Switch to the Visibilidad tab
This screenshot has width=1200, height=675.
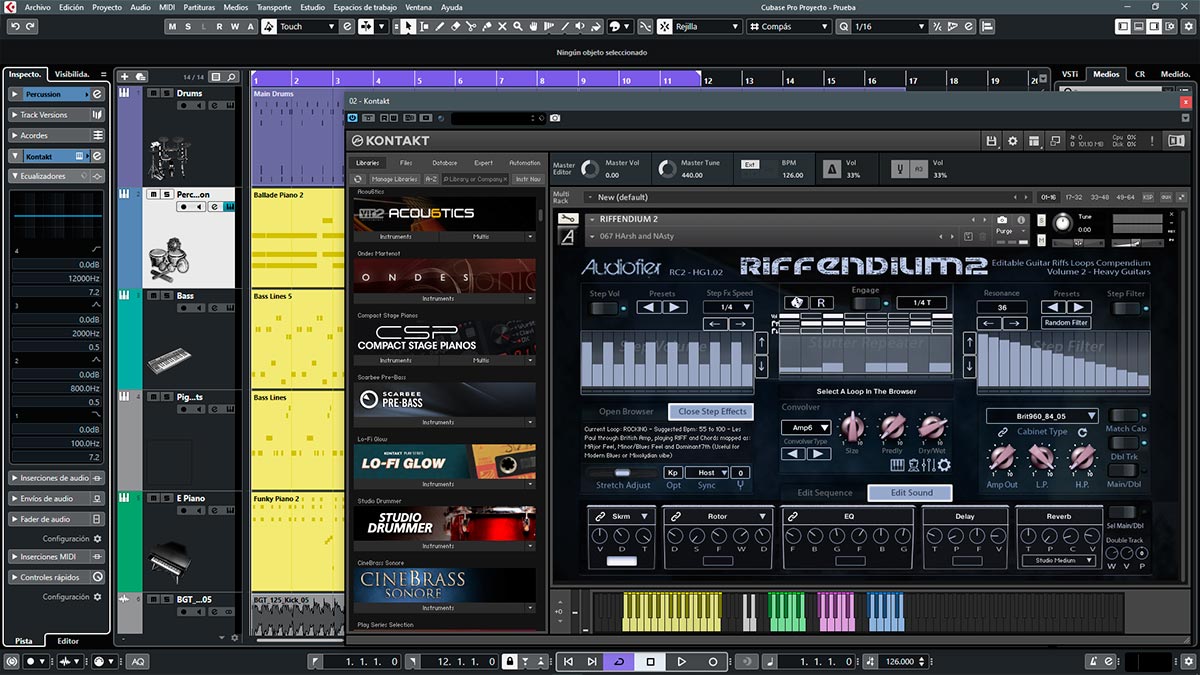tap(73, 74)
